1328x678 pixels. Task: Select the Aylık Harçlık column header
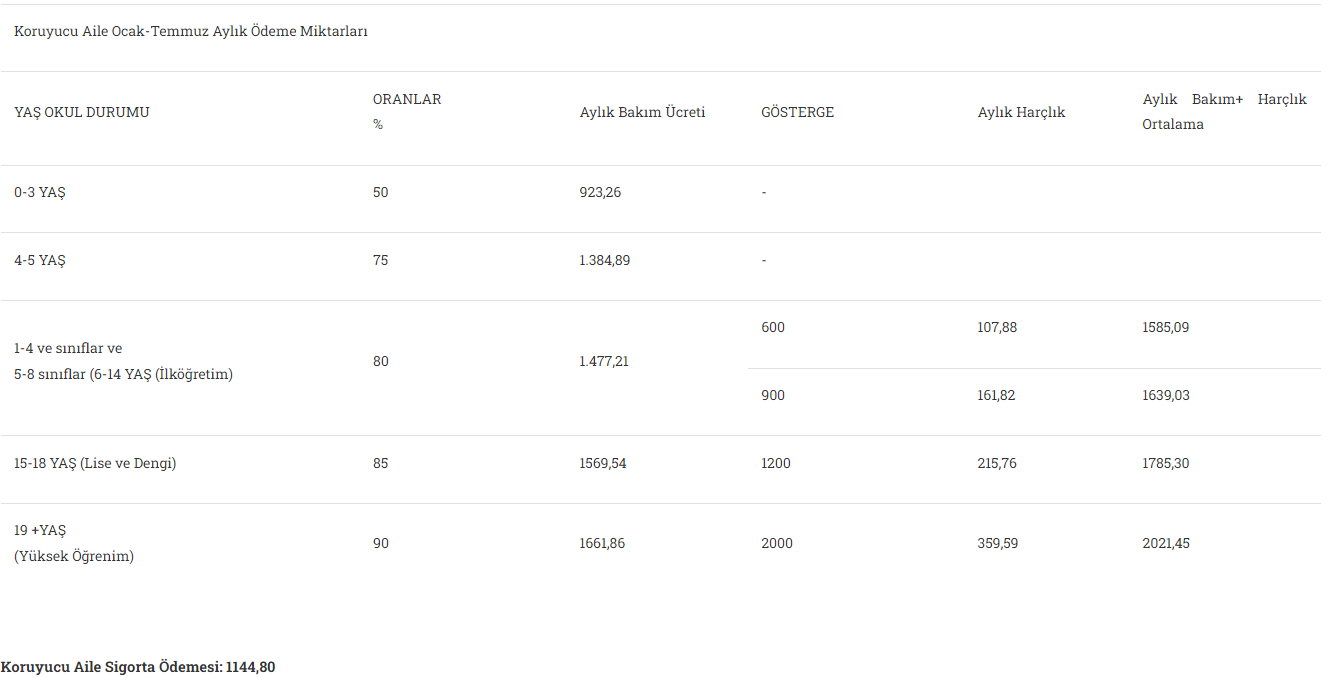point(1021,112)
